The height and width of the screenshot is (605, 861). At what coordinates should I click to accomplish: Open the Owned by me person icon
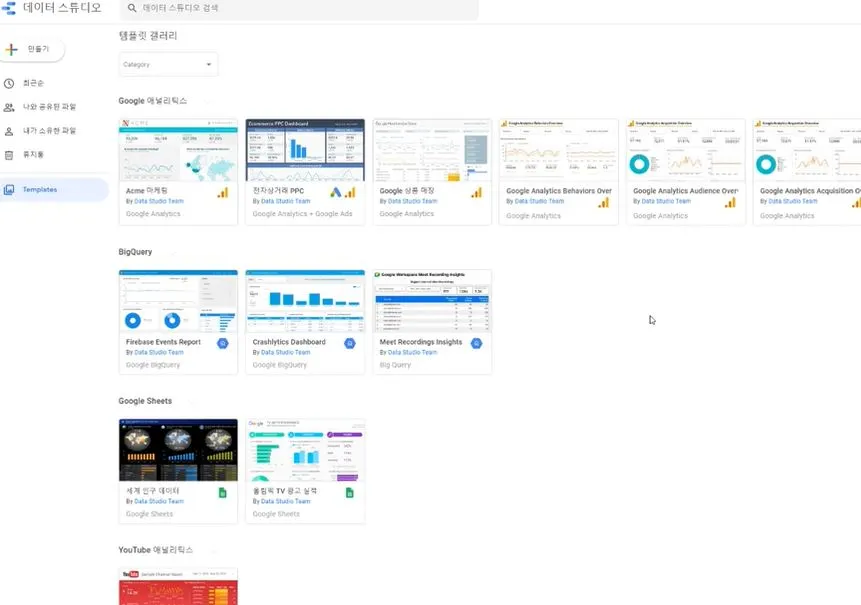pyautogui.click(x=9, y=131)
